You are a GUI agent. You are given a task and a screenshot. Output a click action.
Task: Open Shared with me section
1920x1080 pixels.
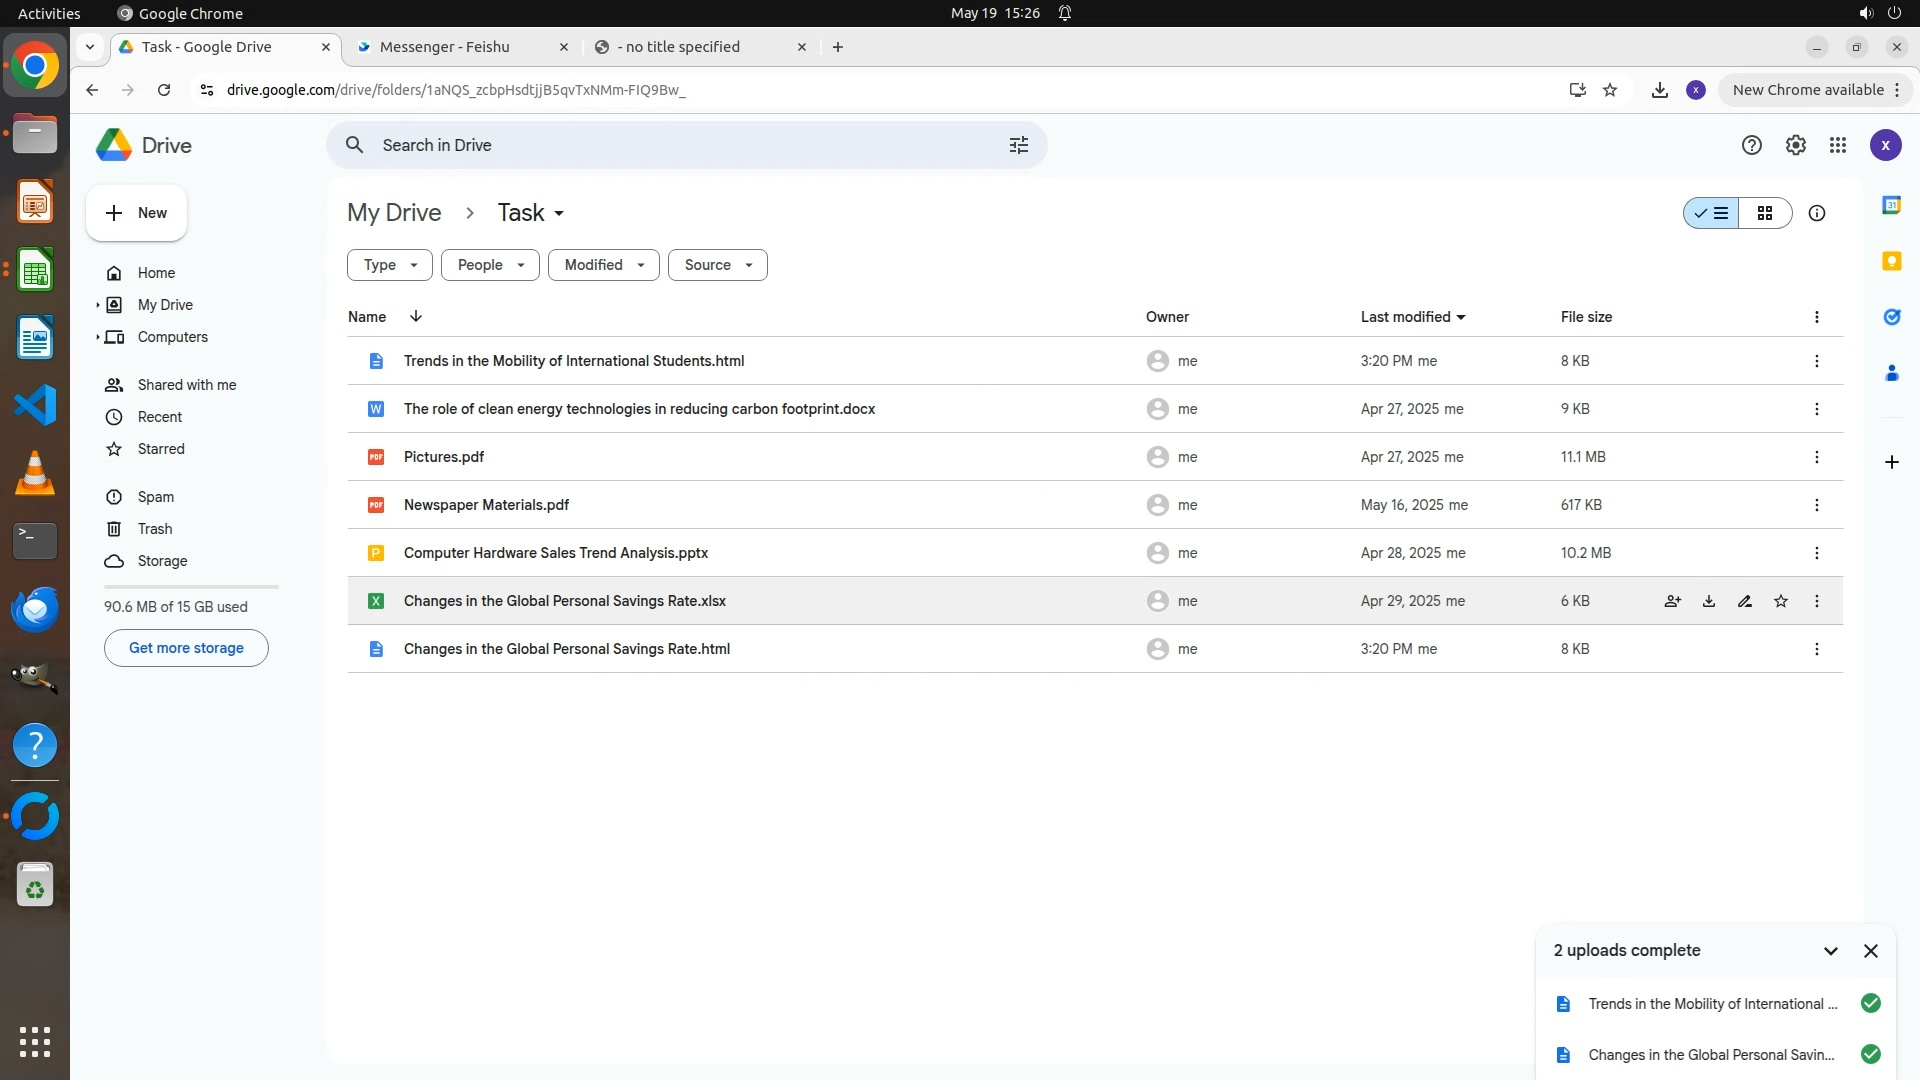click(x=187, y=385)
